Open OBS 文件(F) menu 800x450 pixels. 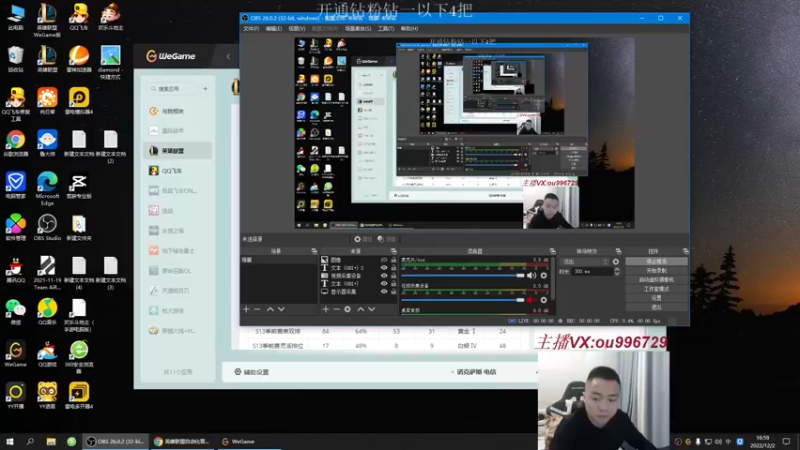pyautogui.click(x=251, y=29)
